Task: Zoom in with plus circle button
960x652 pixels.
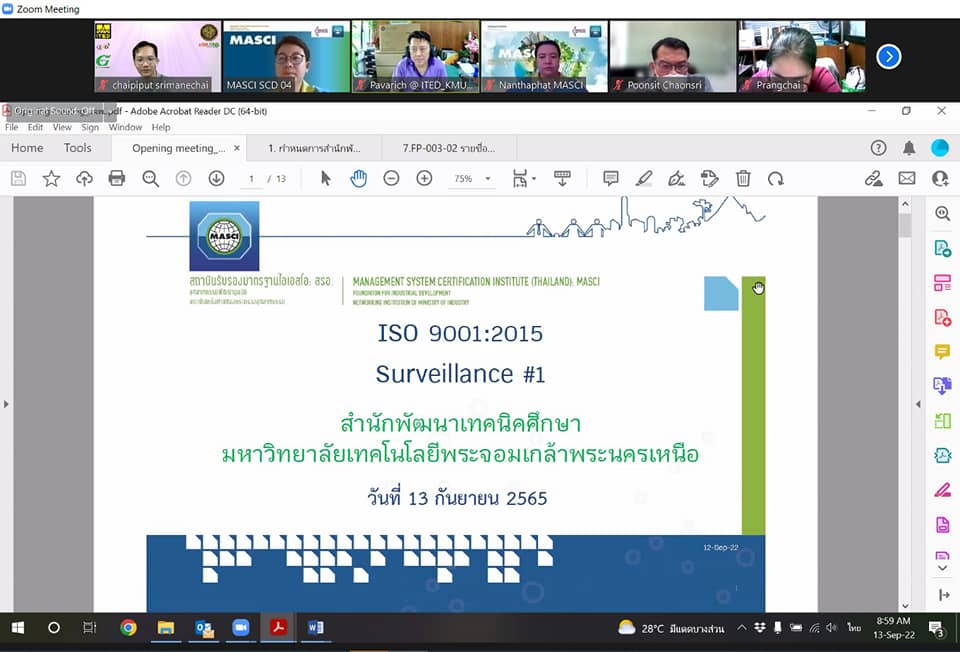Action: click(424, 179)
